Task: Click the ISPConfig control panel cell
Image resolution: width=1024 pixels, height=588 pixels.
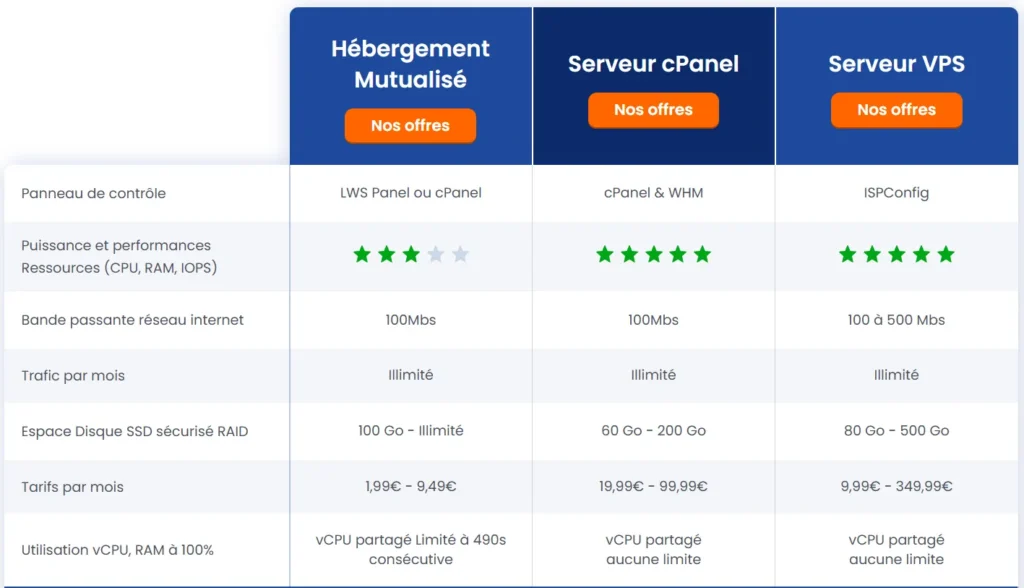Action: (x=897, y=193)
